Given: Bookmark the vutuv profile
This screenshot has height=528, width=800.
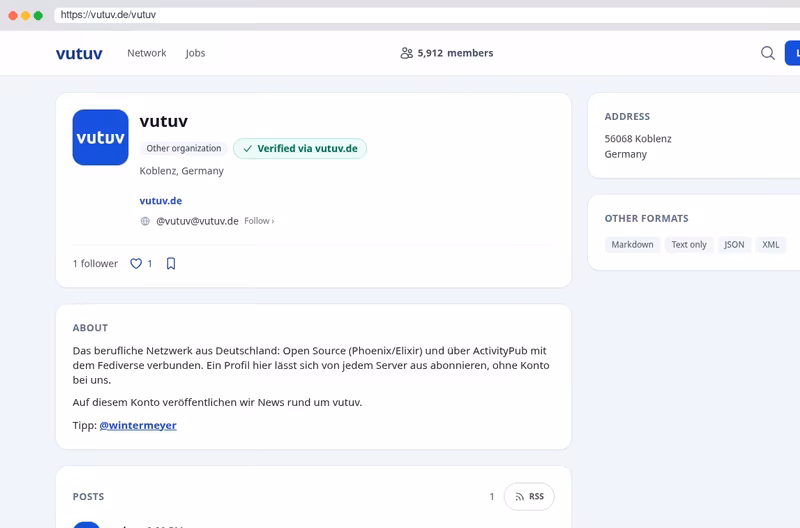Looking at the screenshot, I should (171, 264).
